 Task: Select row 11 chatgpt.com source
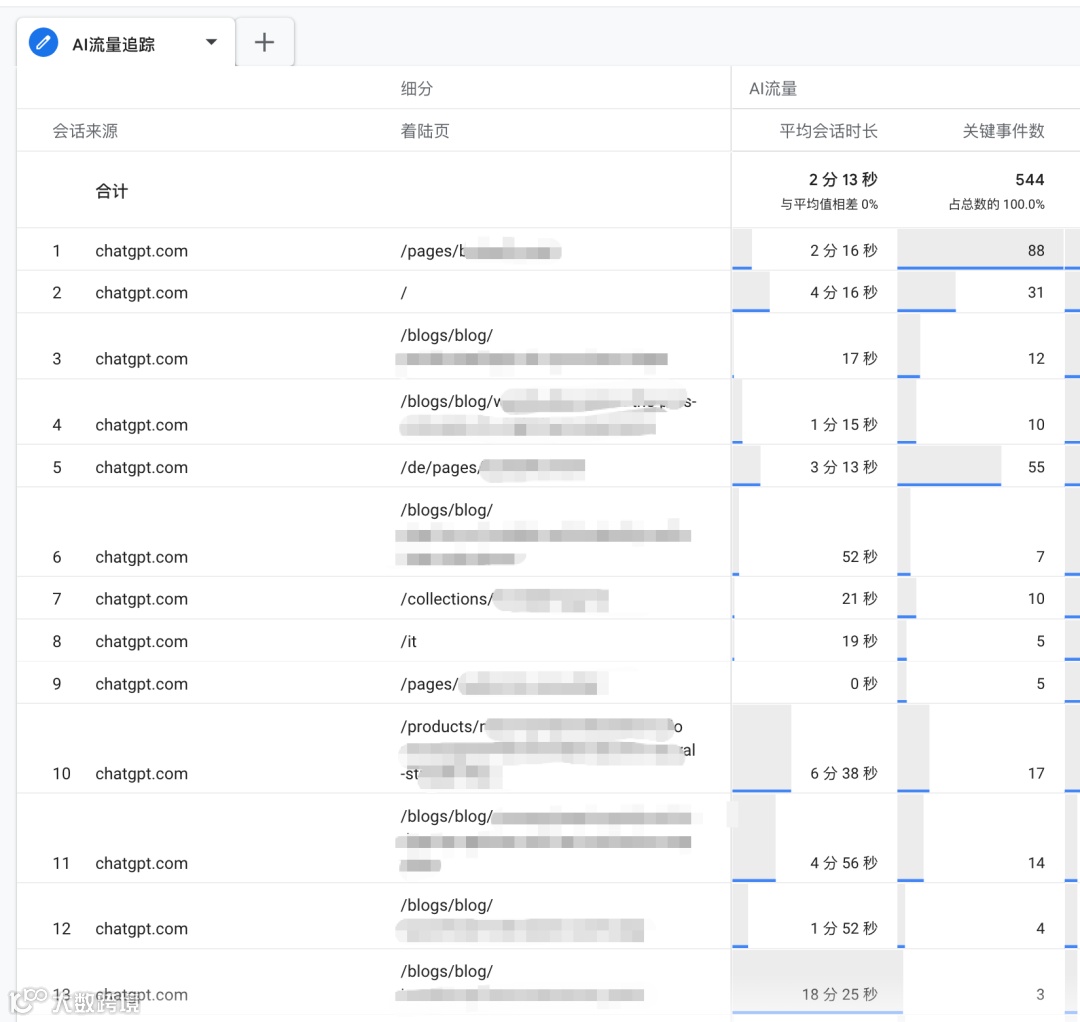pos(141,863)
